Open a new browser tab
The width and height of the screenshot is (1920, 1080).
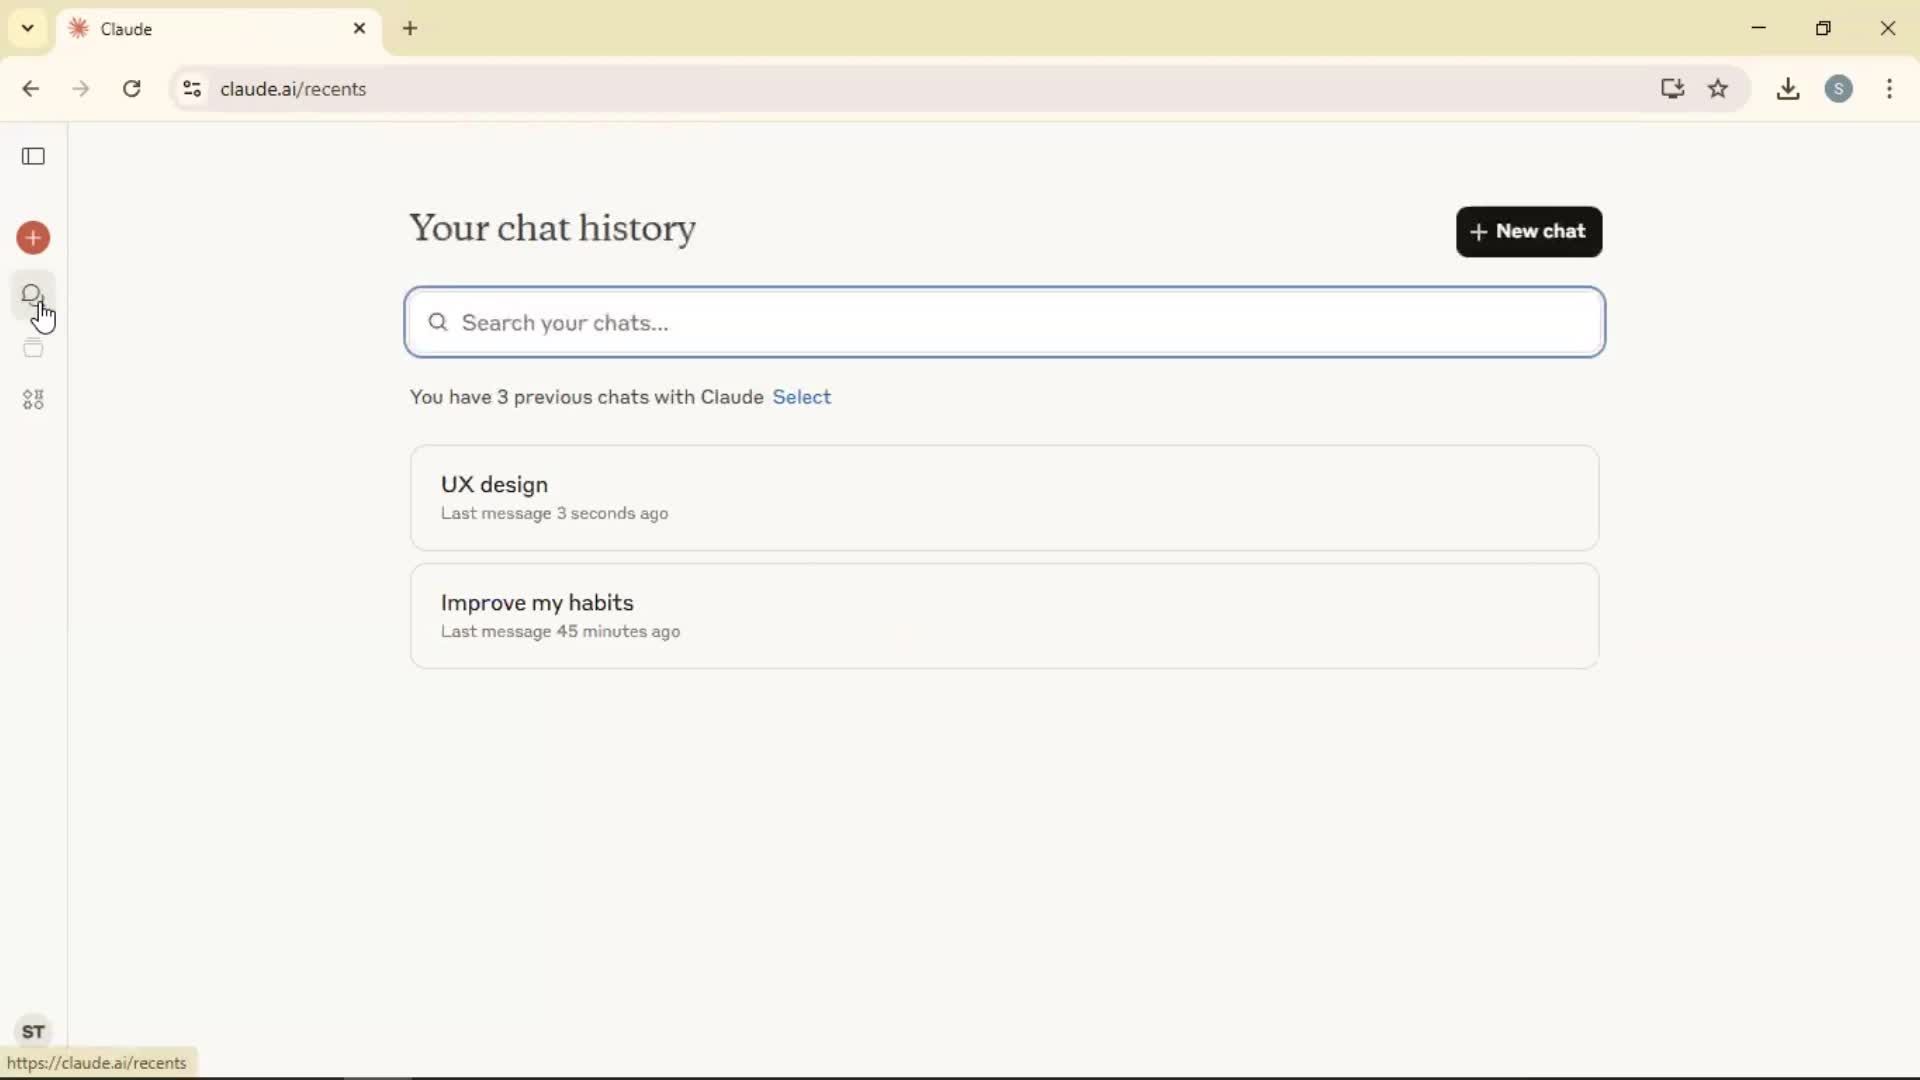pyautogui.click(x=410, y=29)
